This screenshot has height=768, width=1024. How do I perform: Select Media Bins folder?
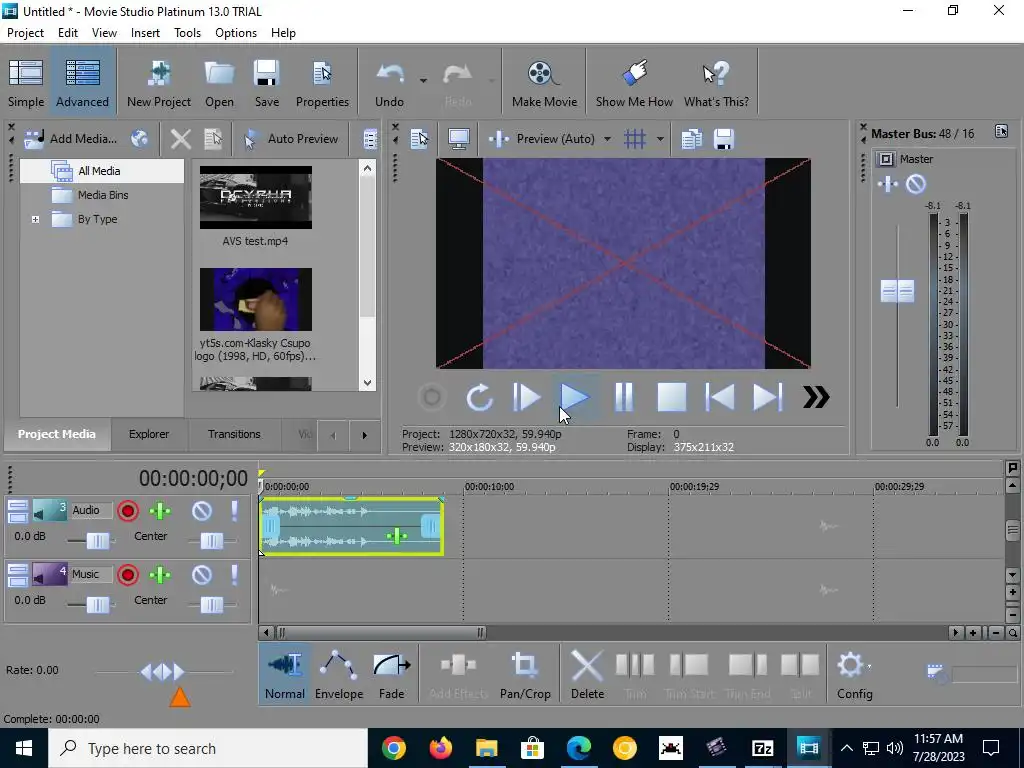[103, 195]
